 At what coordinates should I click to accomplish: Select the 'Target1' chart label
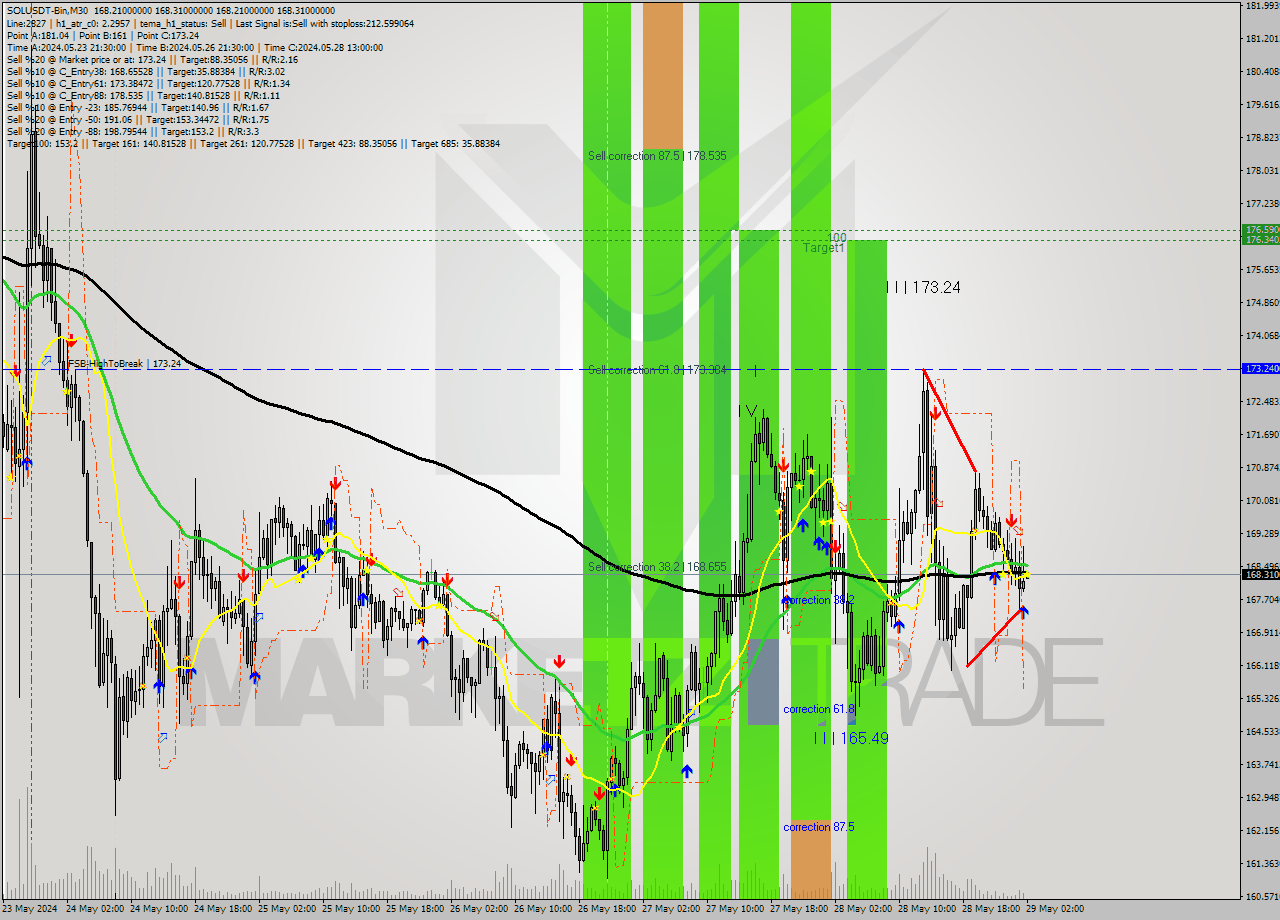click(823, 247)
